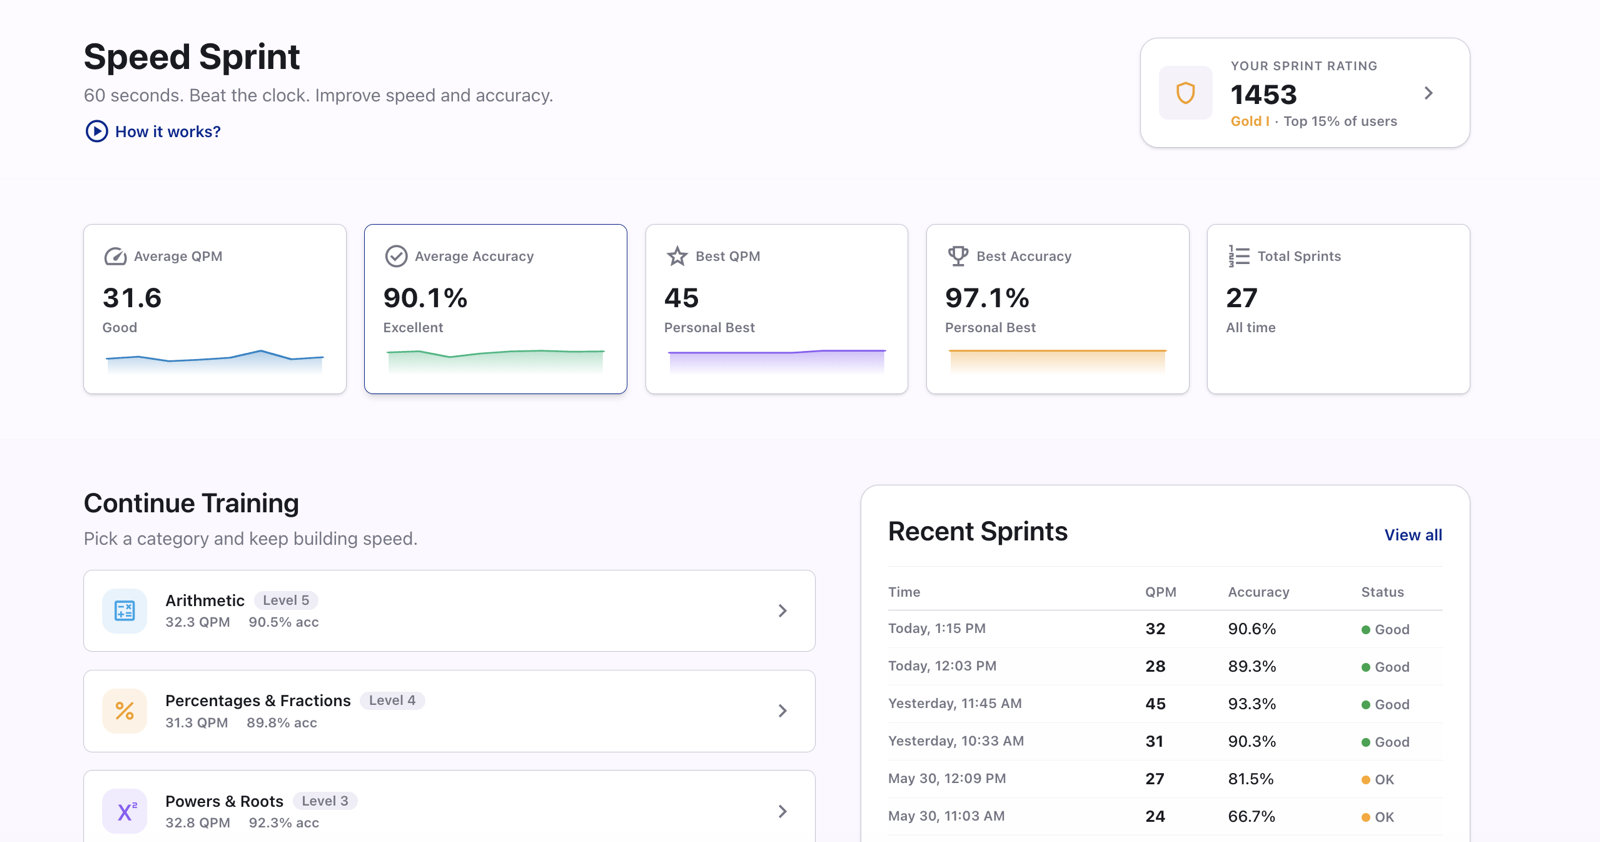Click the gold shield rating icon

(x=1186, y=93)
